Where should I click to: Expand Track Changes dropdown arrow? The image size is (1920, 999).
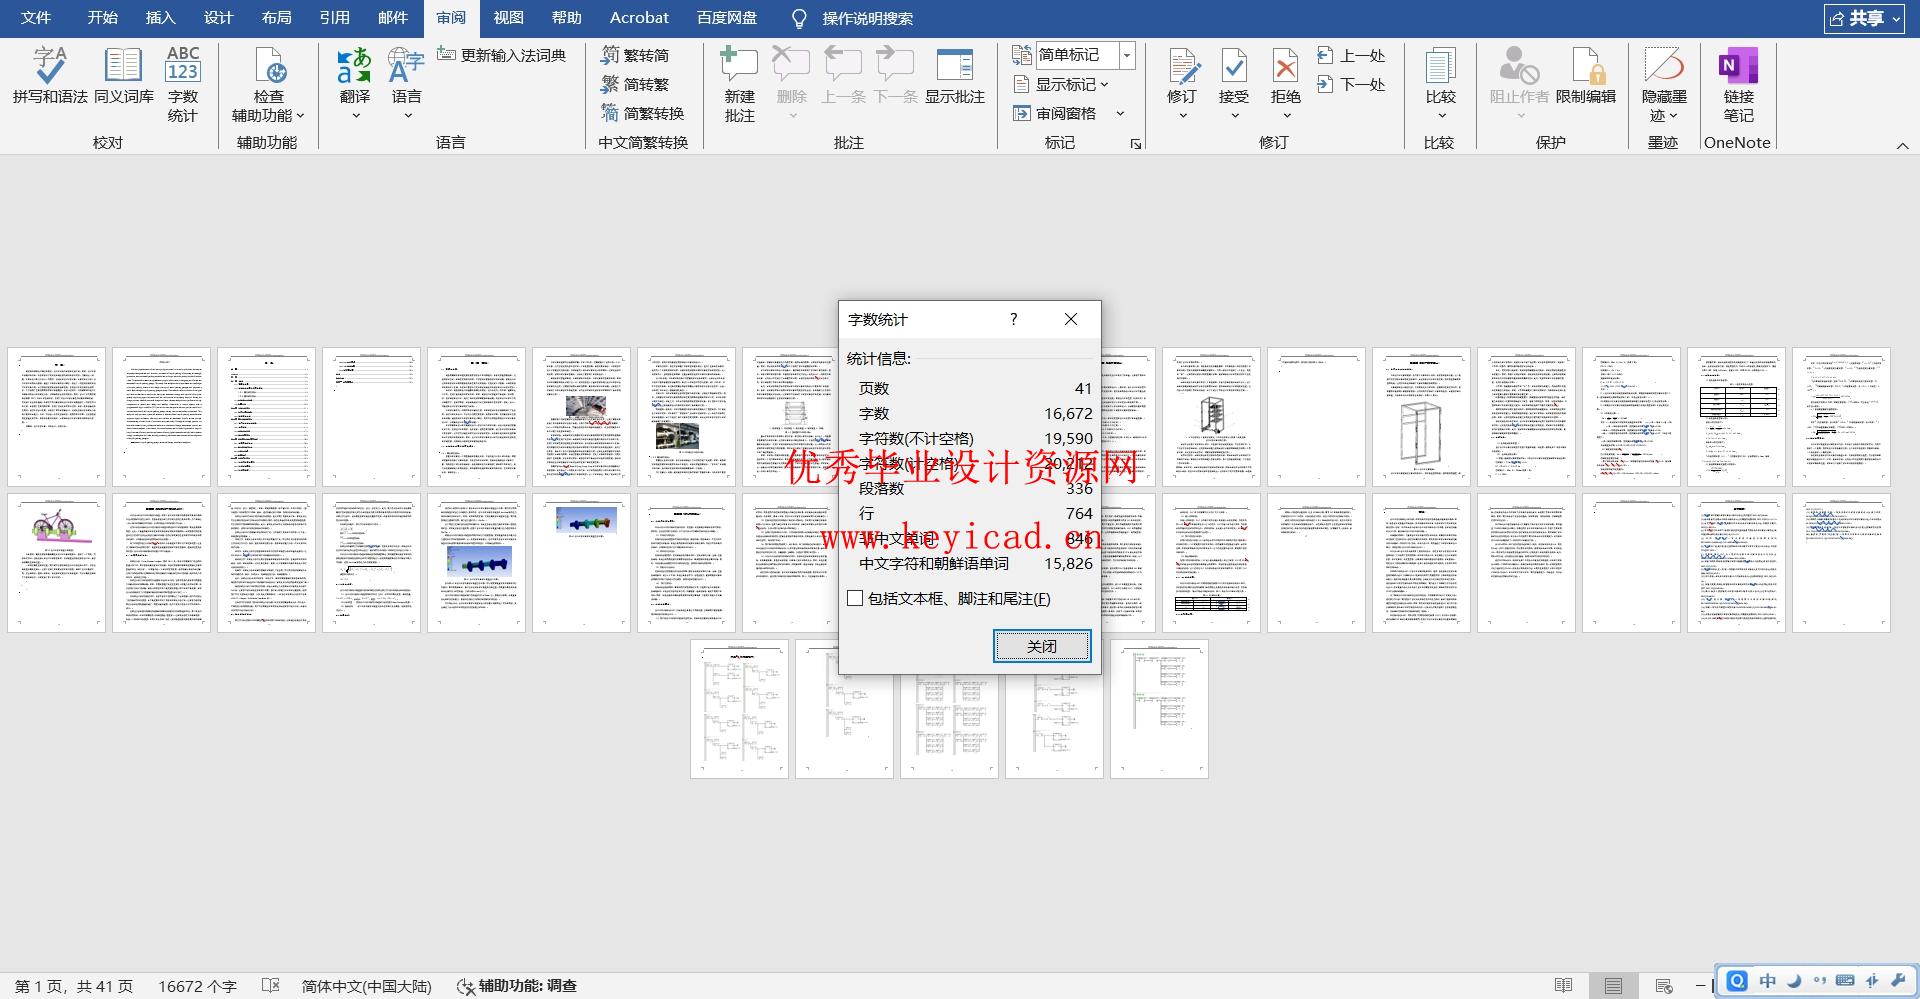(x=1182, y=116)
